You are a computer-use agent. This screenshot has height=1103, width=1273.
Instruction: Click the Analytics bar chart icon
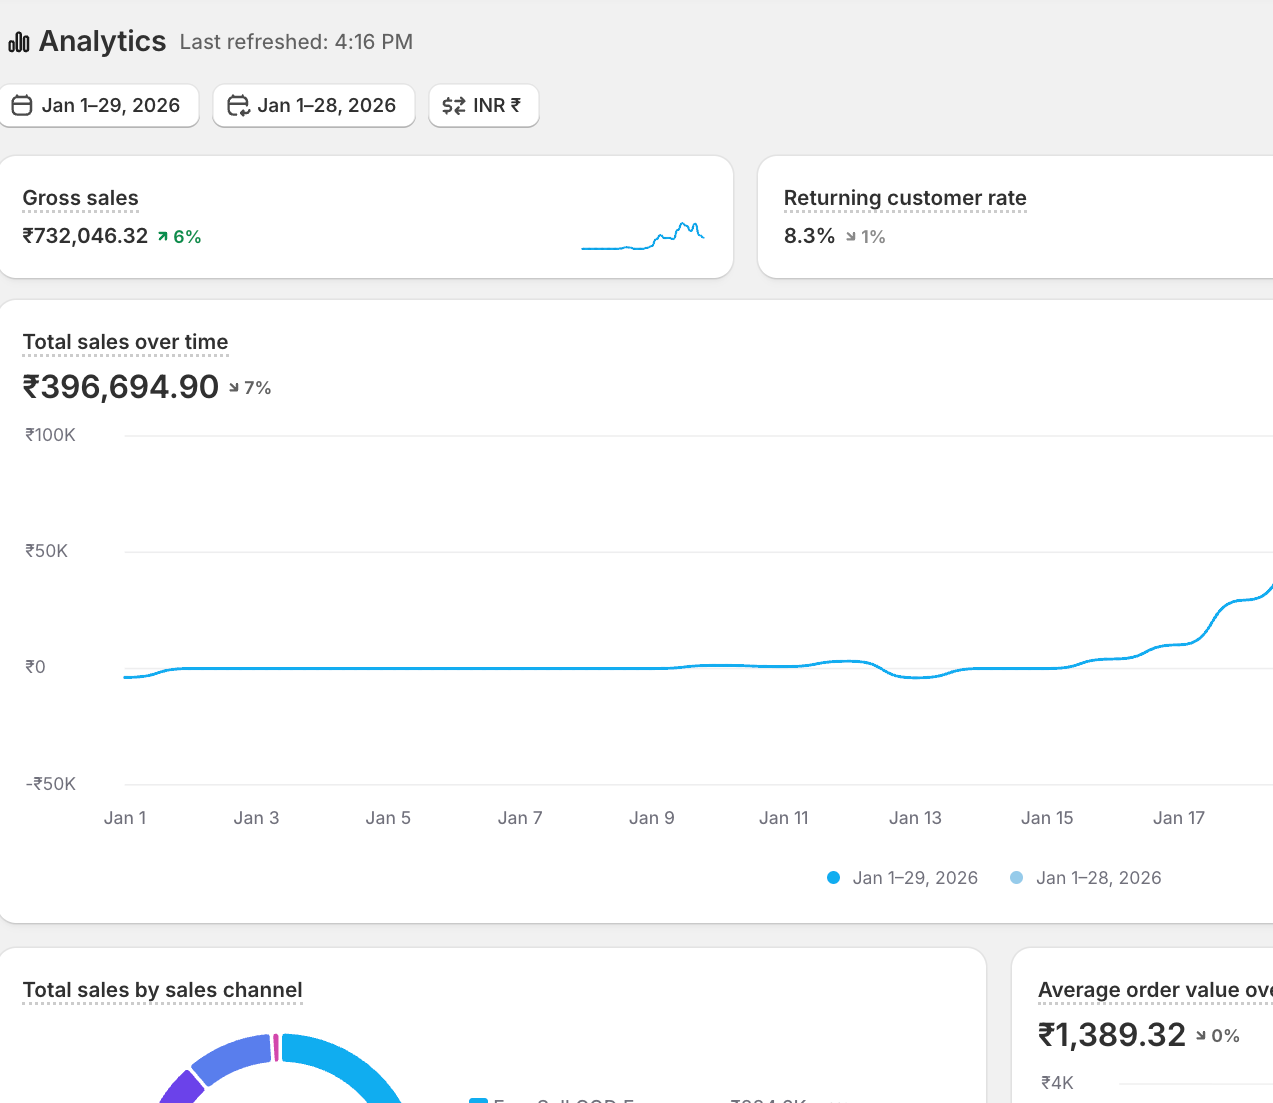(18, 42)
